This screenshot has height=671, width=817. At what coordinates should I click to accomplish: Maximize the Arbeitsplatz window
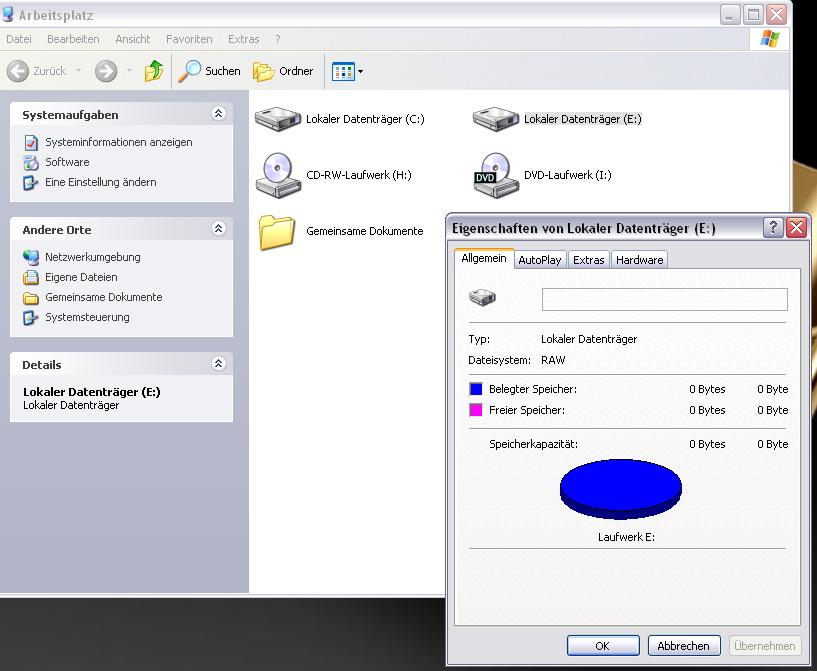pyautogui.click(x=753, y=15)
